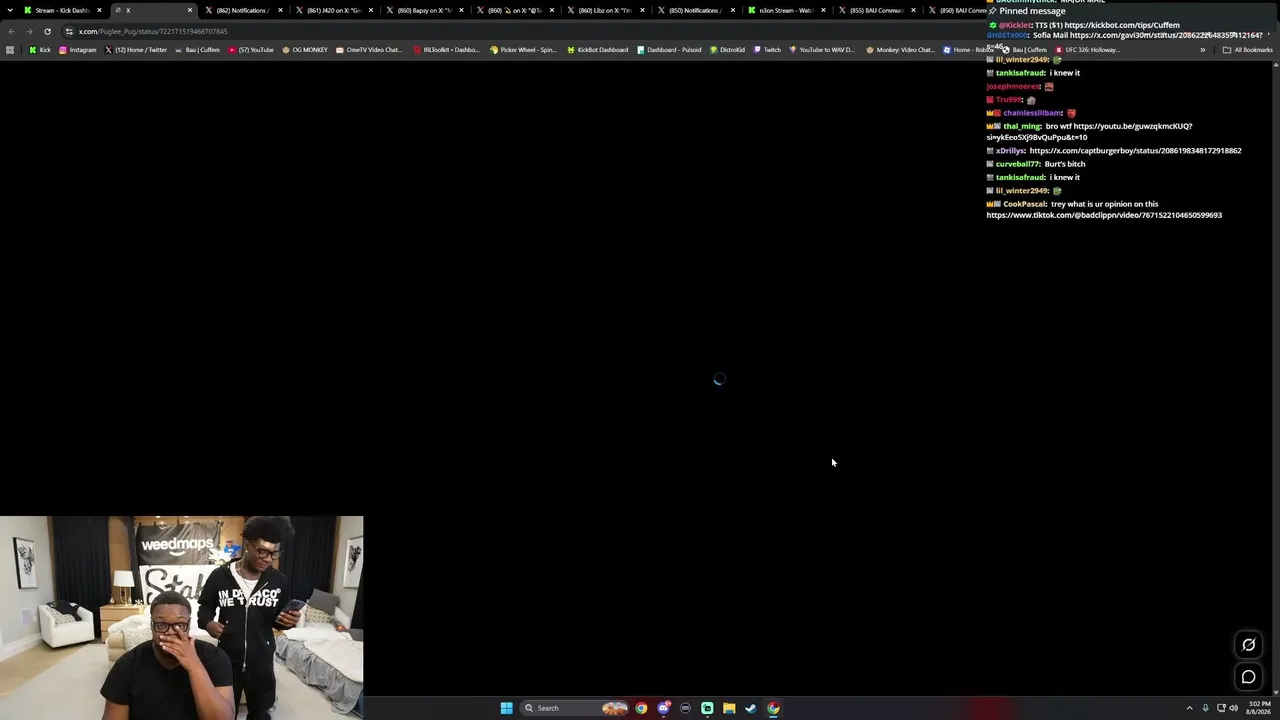
Task: Open the All Bookmarks folder
Action: pos(1248,50)
